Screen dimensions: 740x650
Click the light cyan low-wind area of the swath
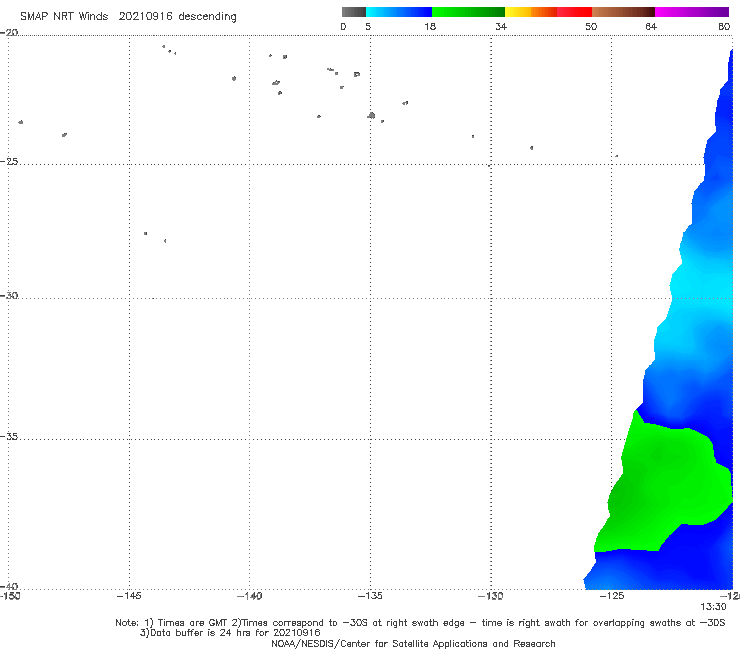point(698,288)
